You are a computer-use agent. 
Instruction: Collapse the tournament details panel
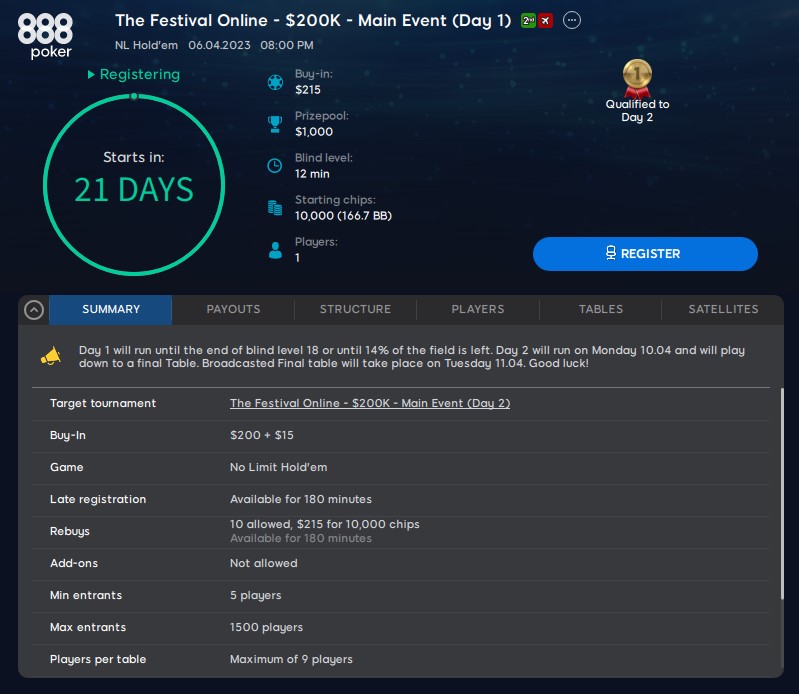click(34, 310)
